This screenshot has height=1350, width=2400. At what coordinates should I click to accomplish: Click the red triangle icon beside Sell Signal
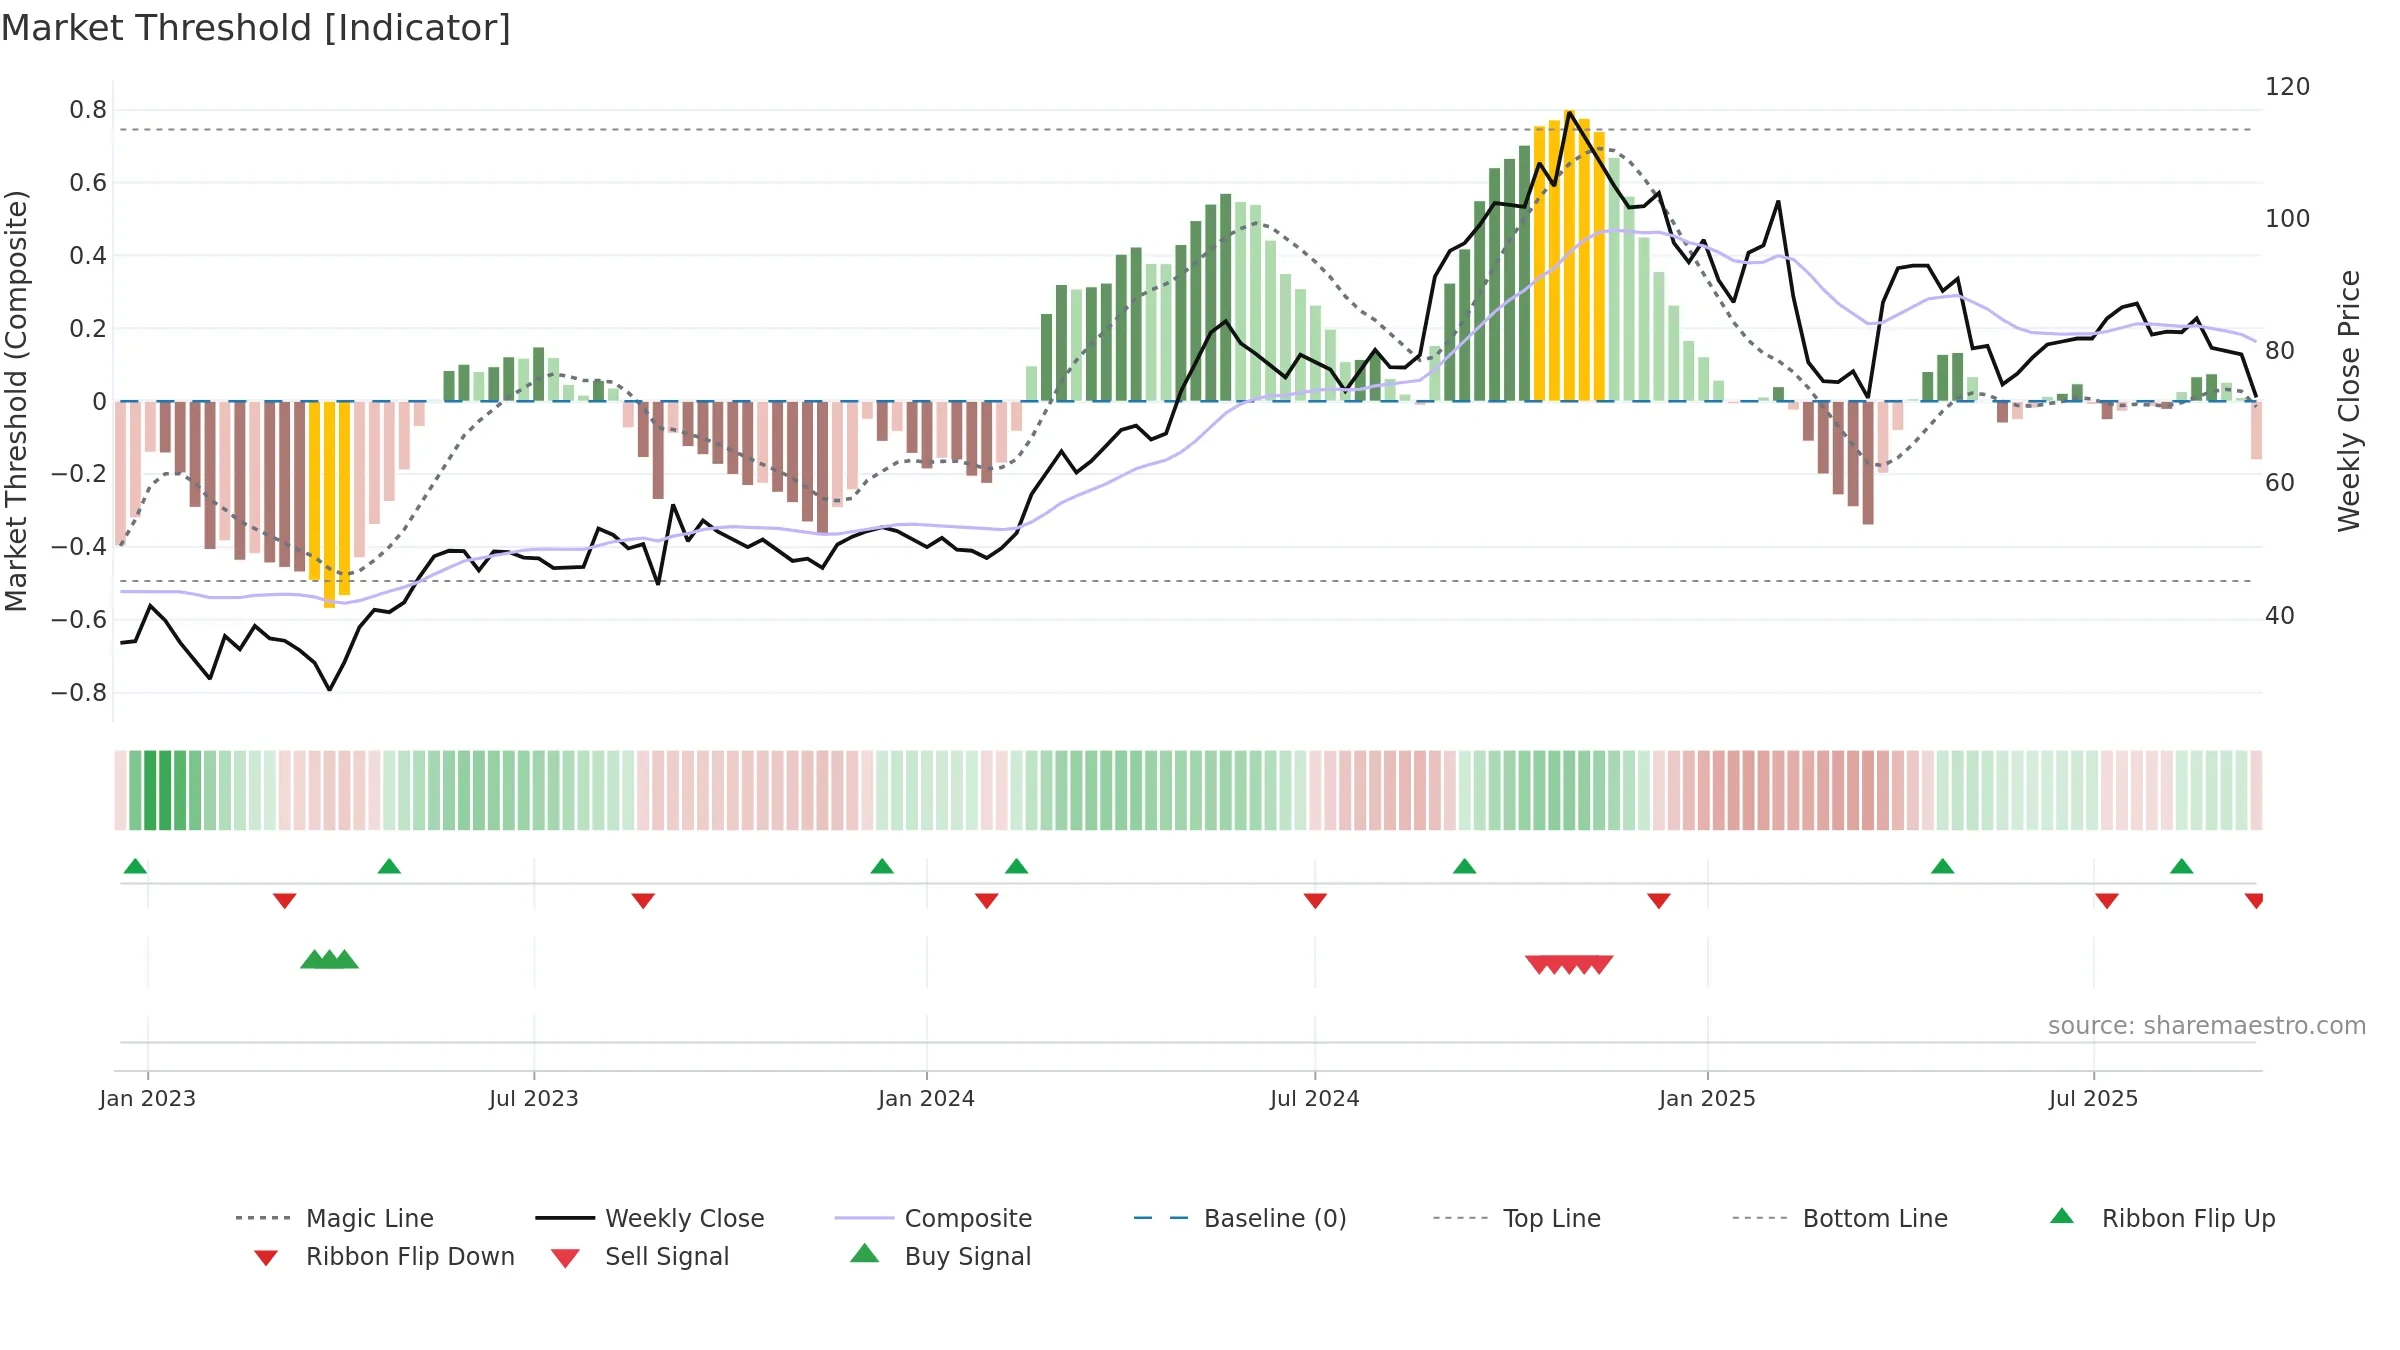[565, 1258]
